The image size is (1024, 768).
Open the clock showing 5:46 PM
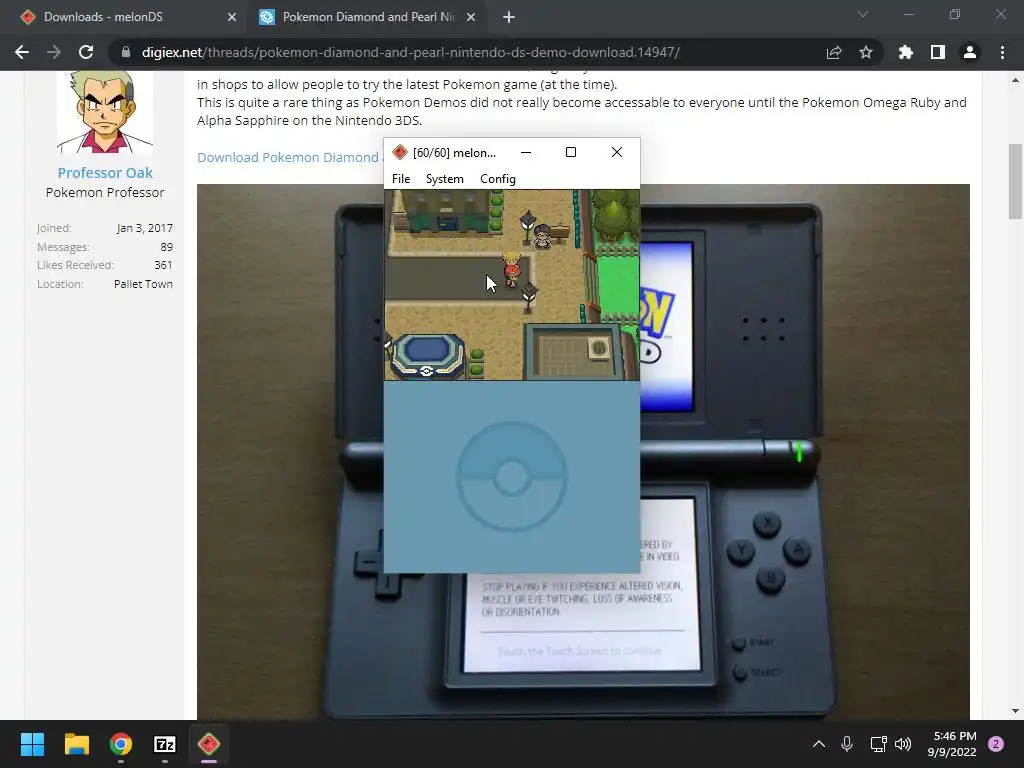click(952, 744)
